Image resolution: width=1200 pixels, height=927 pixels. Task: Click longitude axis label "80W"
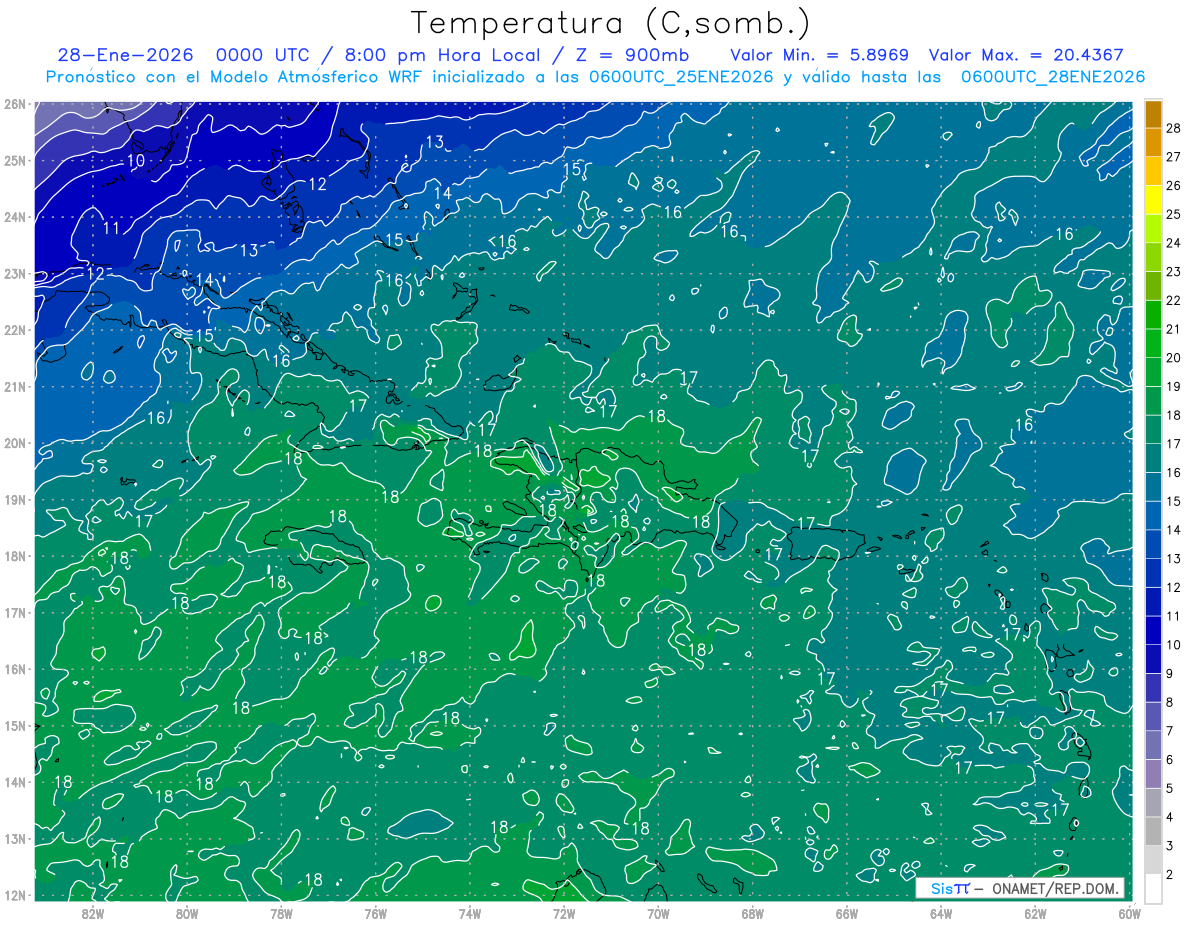point(187,913)
